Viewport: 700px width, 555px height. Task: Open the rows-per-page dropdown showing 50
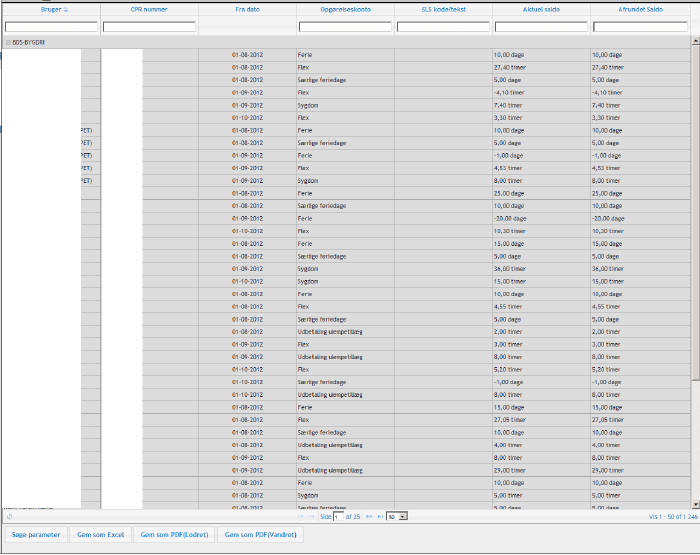click(397, 516)
